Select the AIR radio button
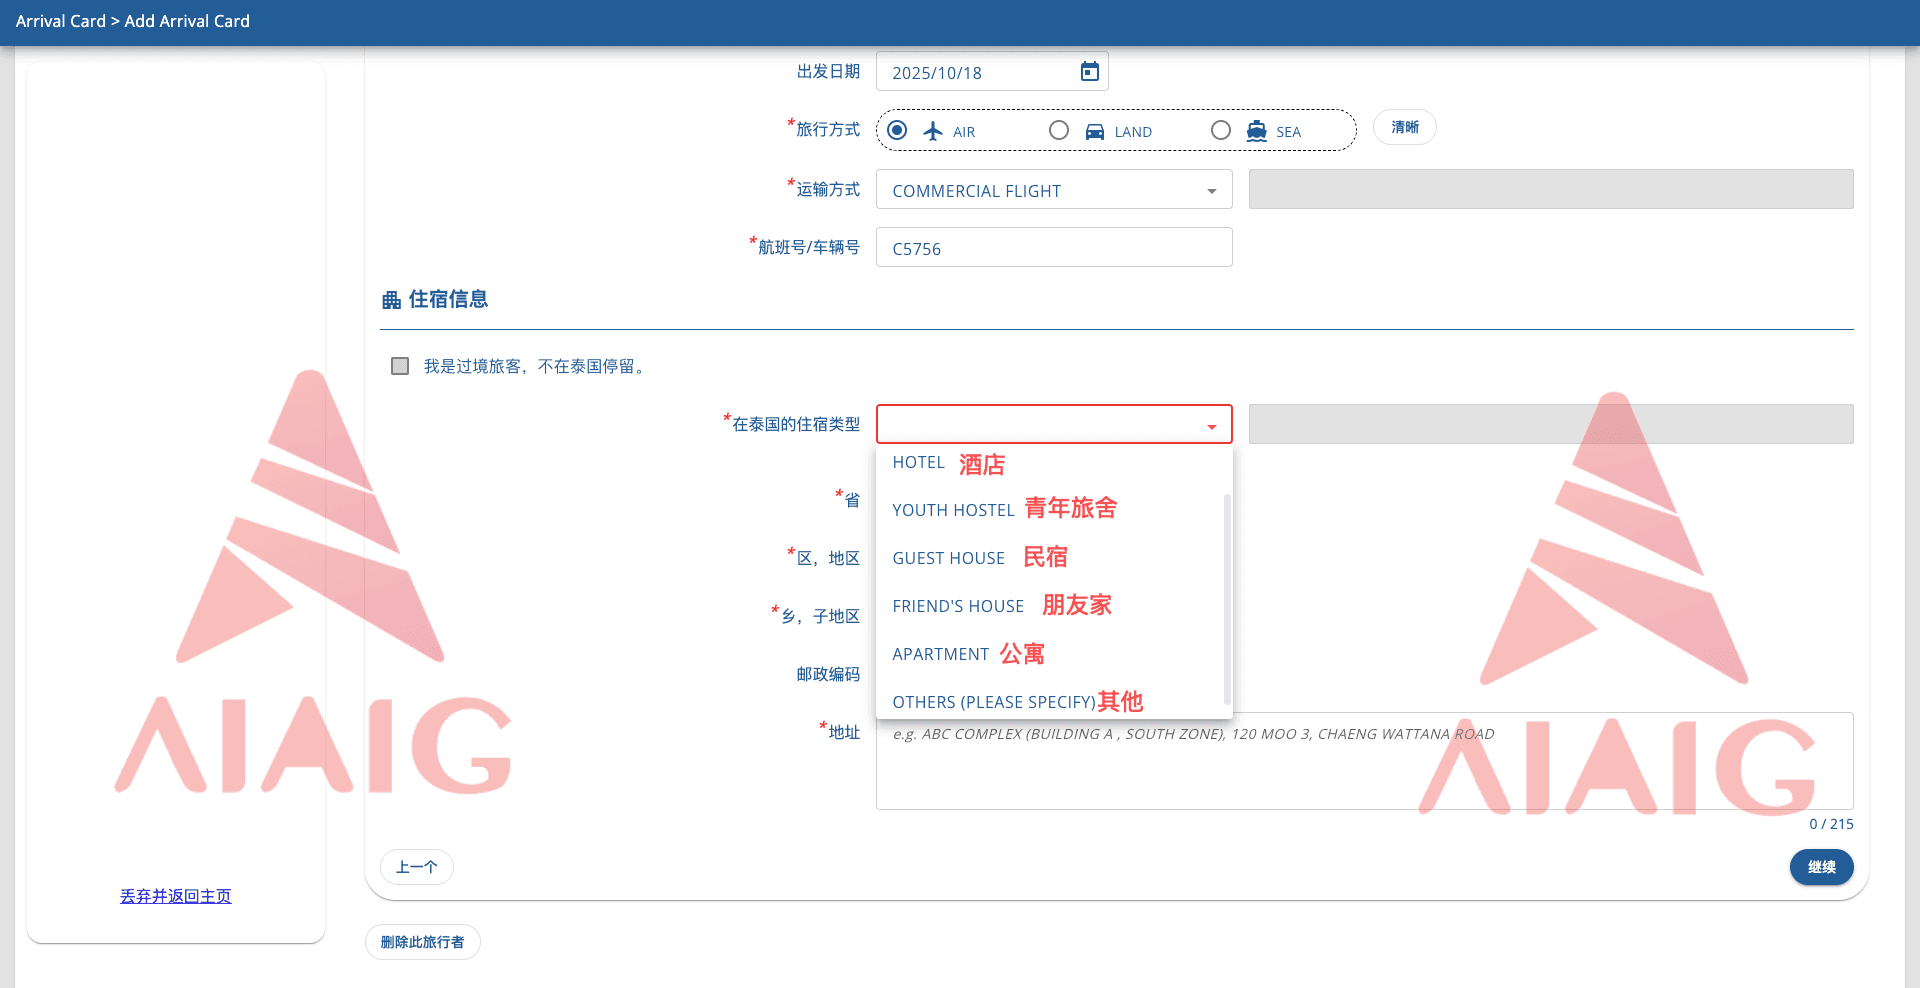Image resolution: width=1920 pixels, height=988 pixels. click(x=897, y=130)
